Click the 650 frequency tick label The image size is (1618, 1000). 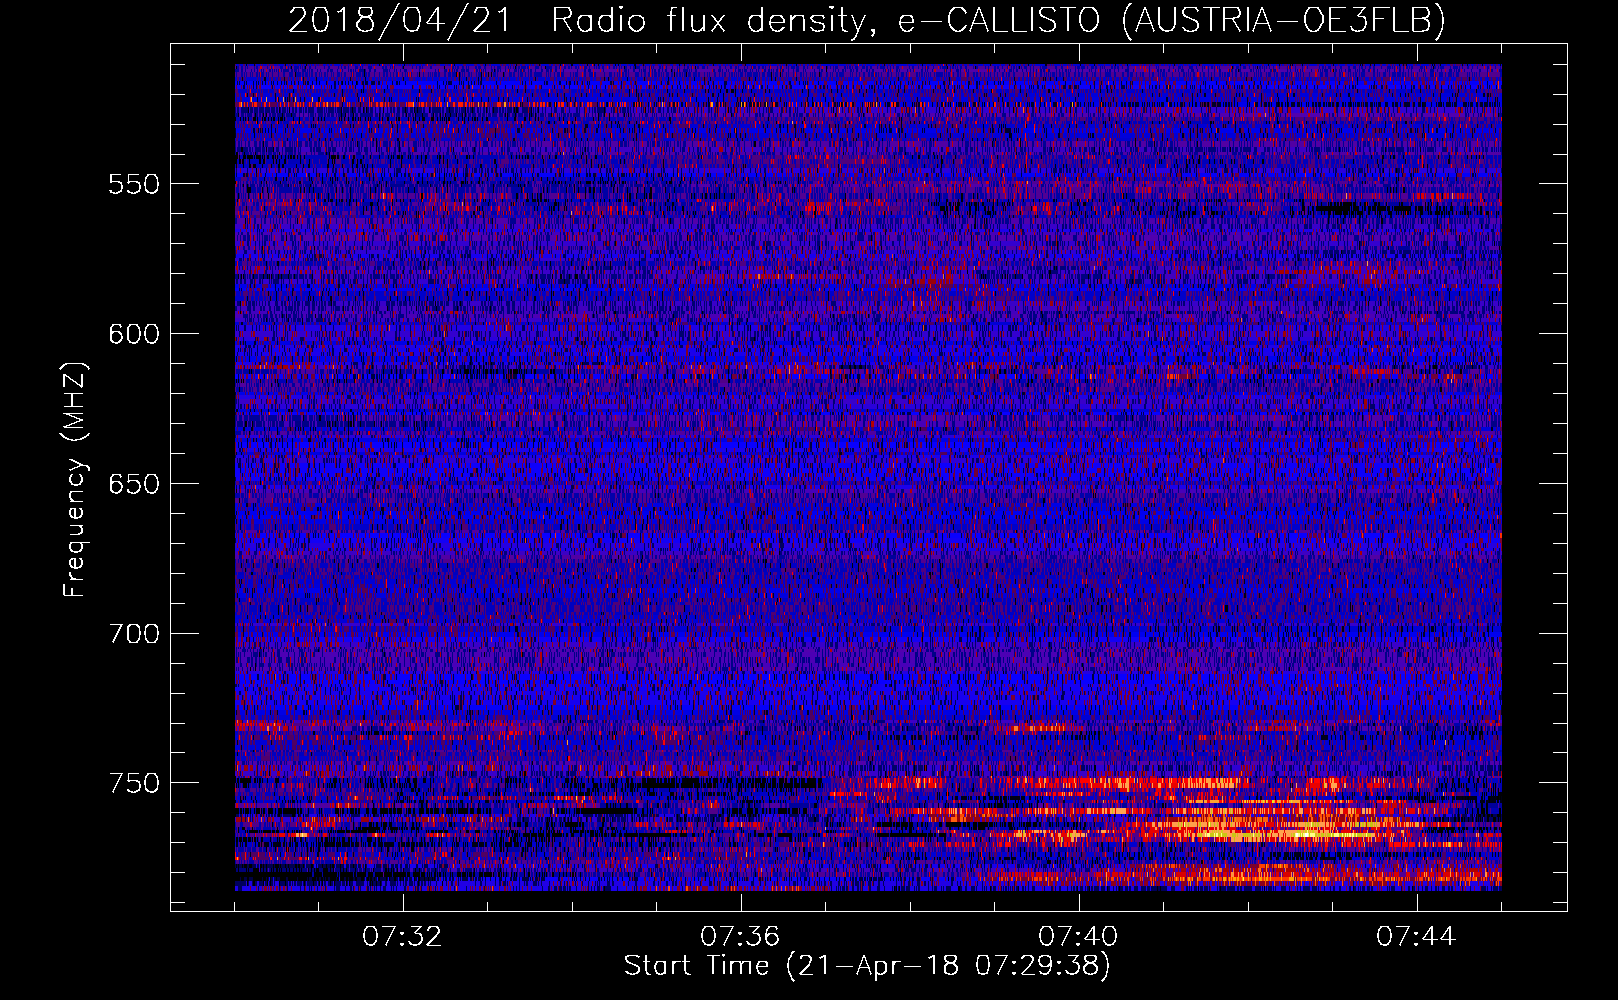(x=134, y=485)
